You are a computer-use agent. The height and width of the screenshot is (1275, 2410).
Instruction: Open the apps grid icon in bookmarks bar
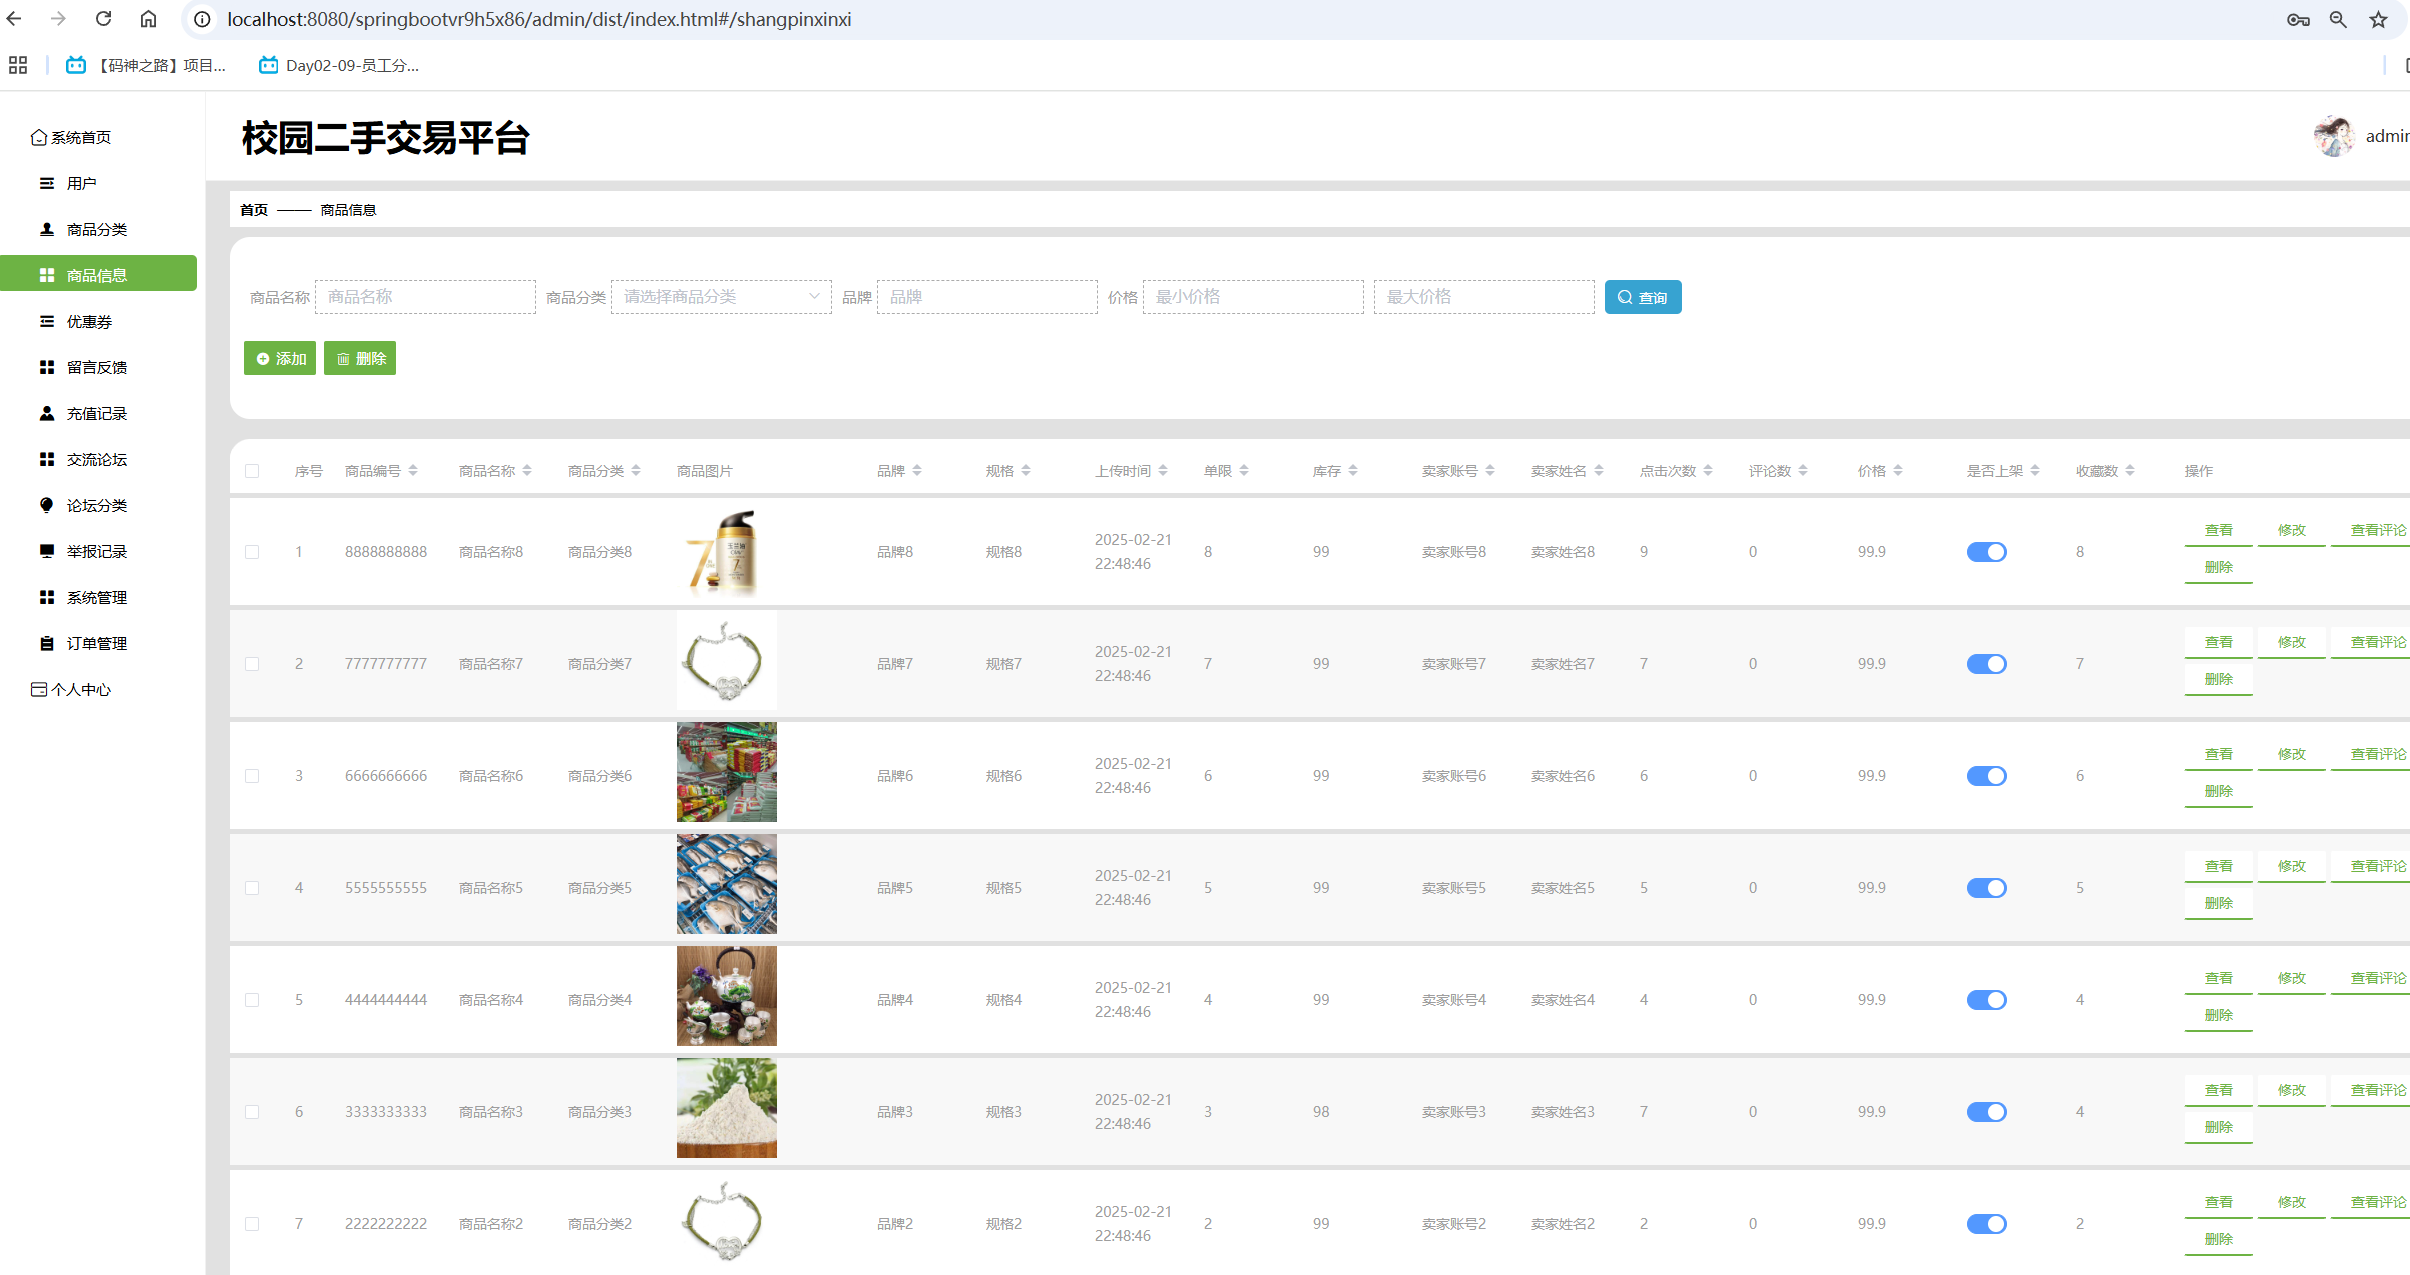18,65
